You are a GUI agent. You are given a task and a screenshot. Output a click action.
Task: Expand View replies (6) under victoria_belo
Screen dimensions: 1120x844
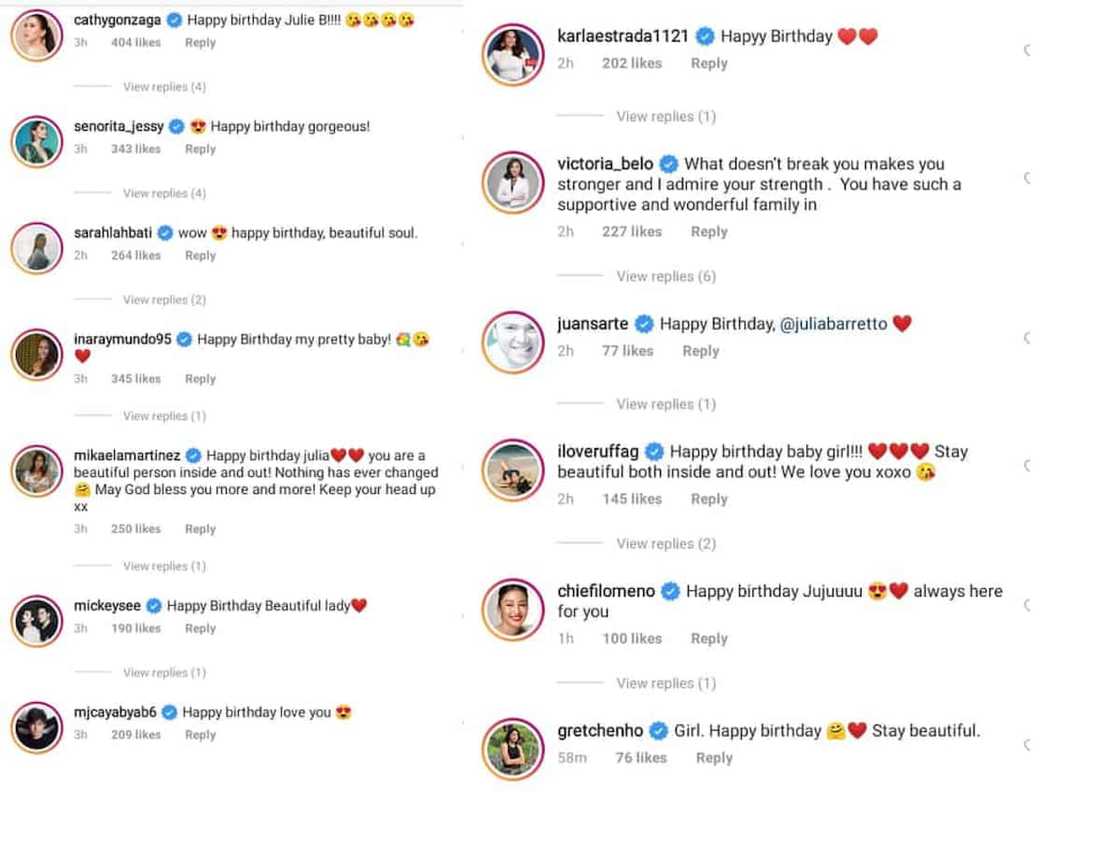coord(666,276)
